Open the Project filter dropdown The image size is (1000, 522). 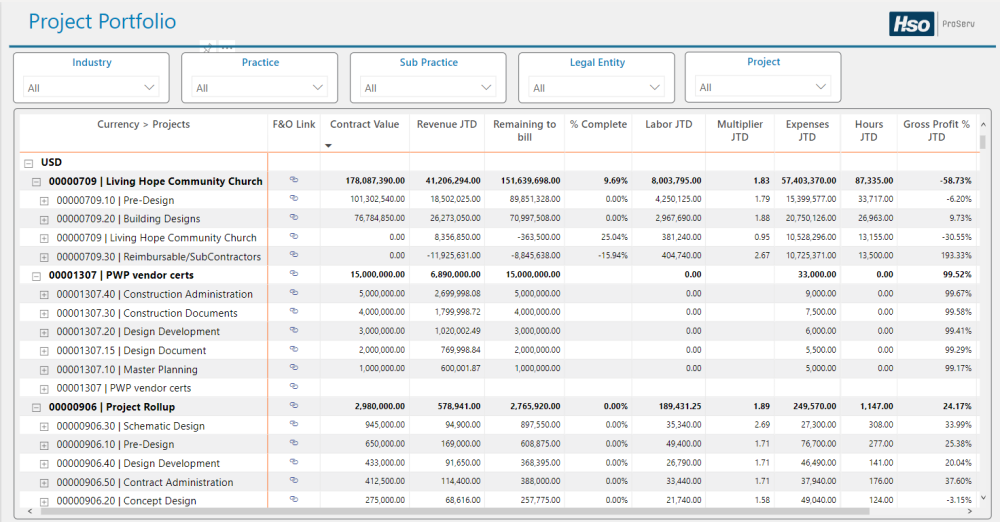pos(762,88)
